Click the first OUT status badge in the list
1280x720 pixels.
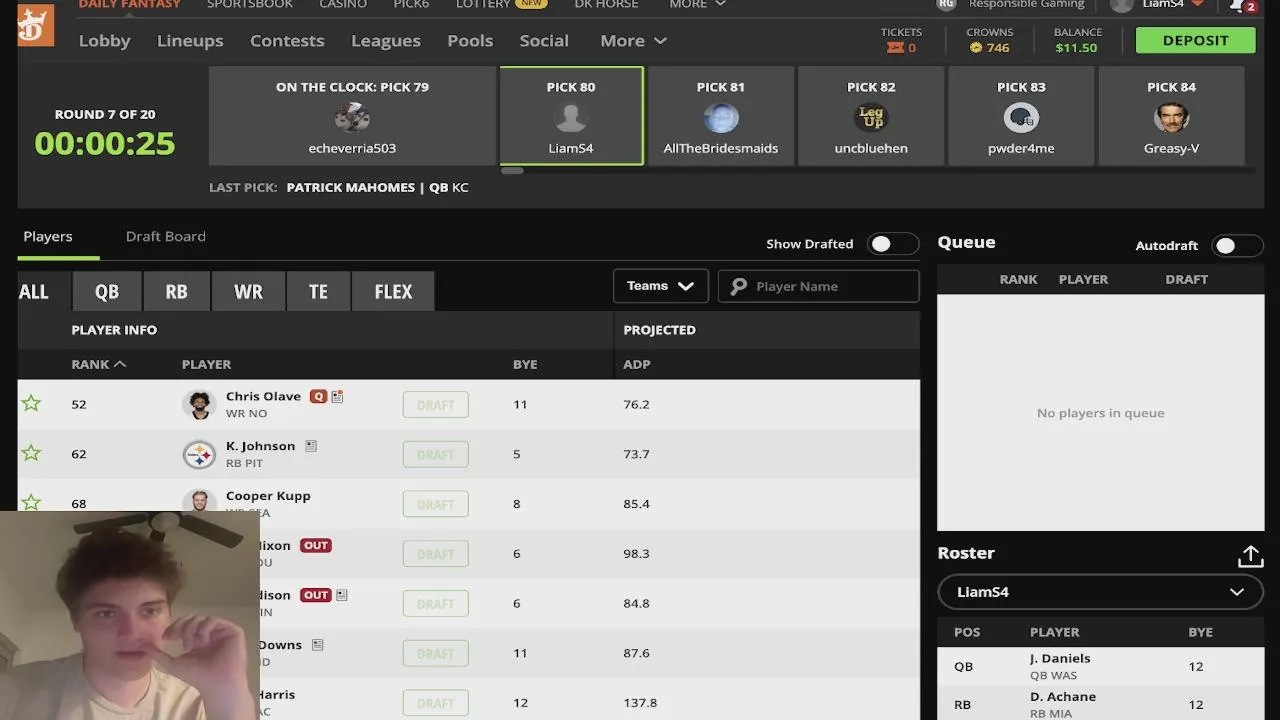tap(316, 545)
